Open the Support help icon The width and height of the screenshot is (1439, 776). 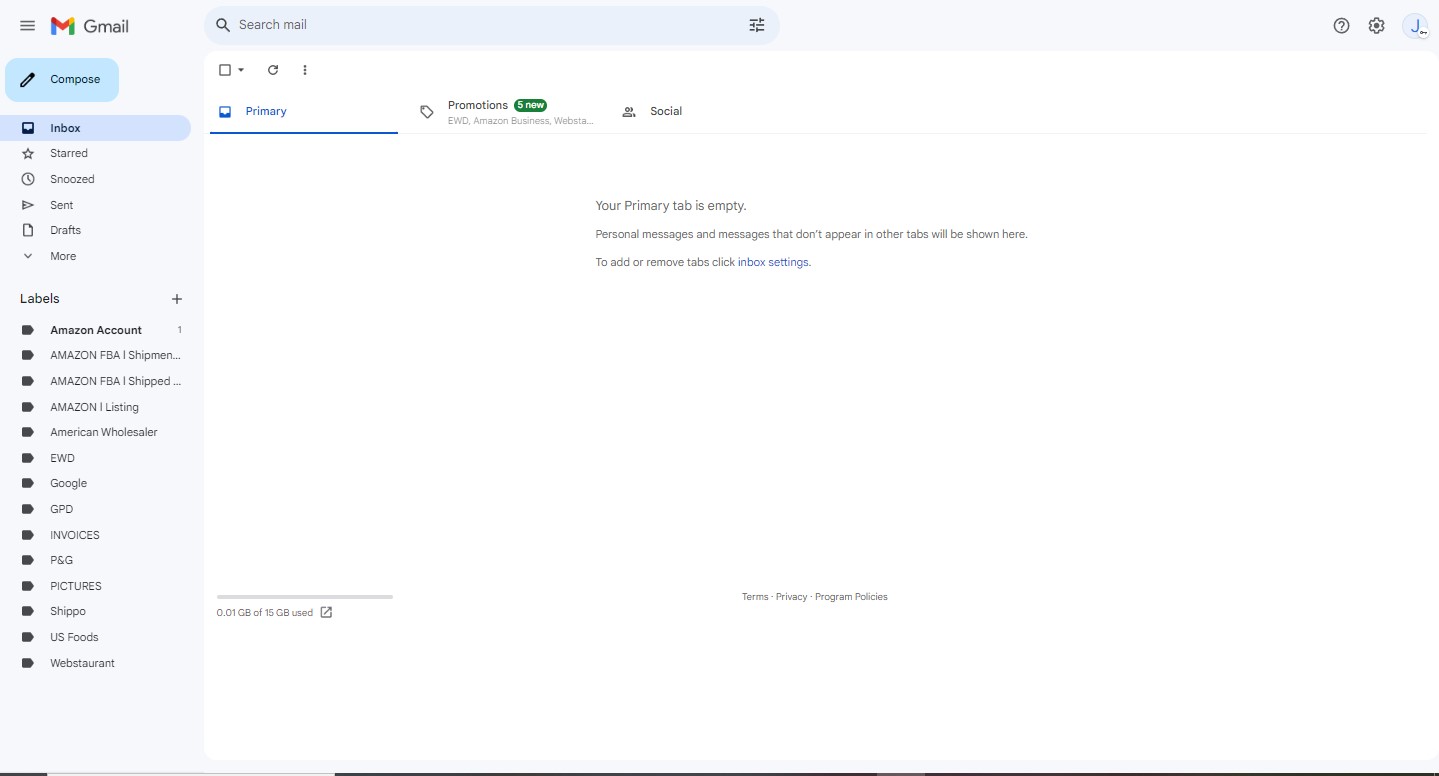pyautogui.click(x=1342, y=26)
